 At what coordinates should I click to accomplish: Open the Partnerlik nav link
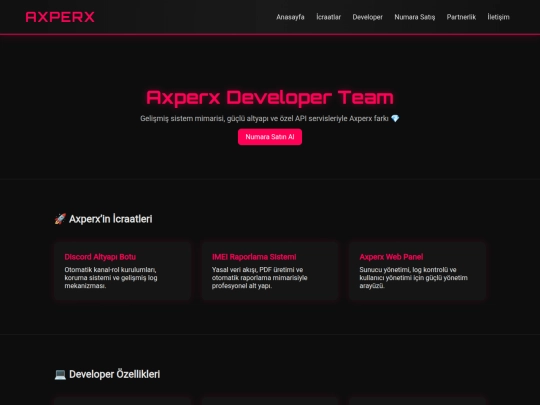pyautogui.click(x=461, y=17)
